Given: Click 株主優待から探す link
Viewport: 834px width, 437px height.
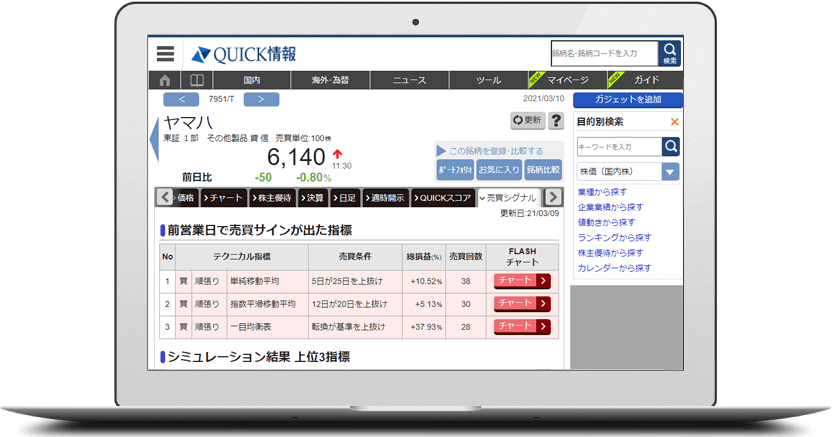Looking at the screenshot, I should click(610, 253).
